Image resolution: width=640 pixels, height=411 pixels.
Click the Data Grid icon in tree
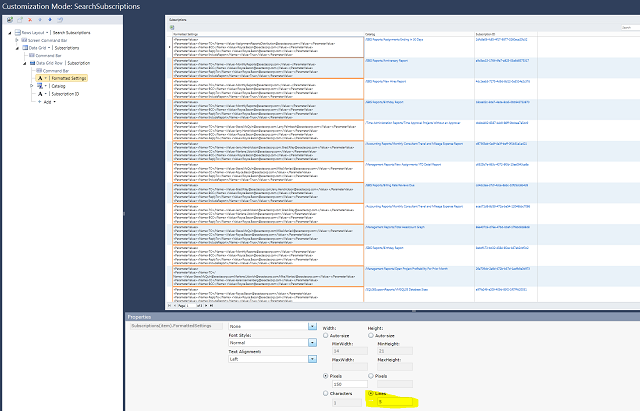25,48
